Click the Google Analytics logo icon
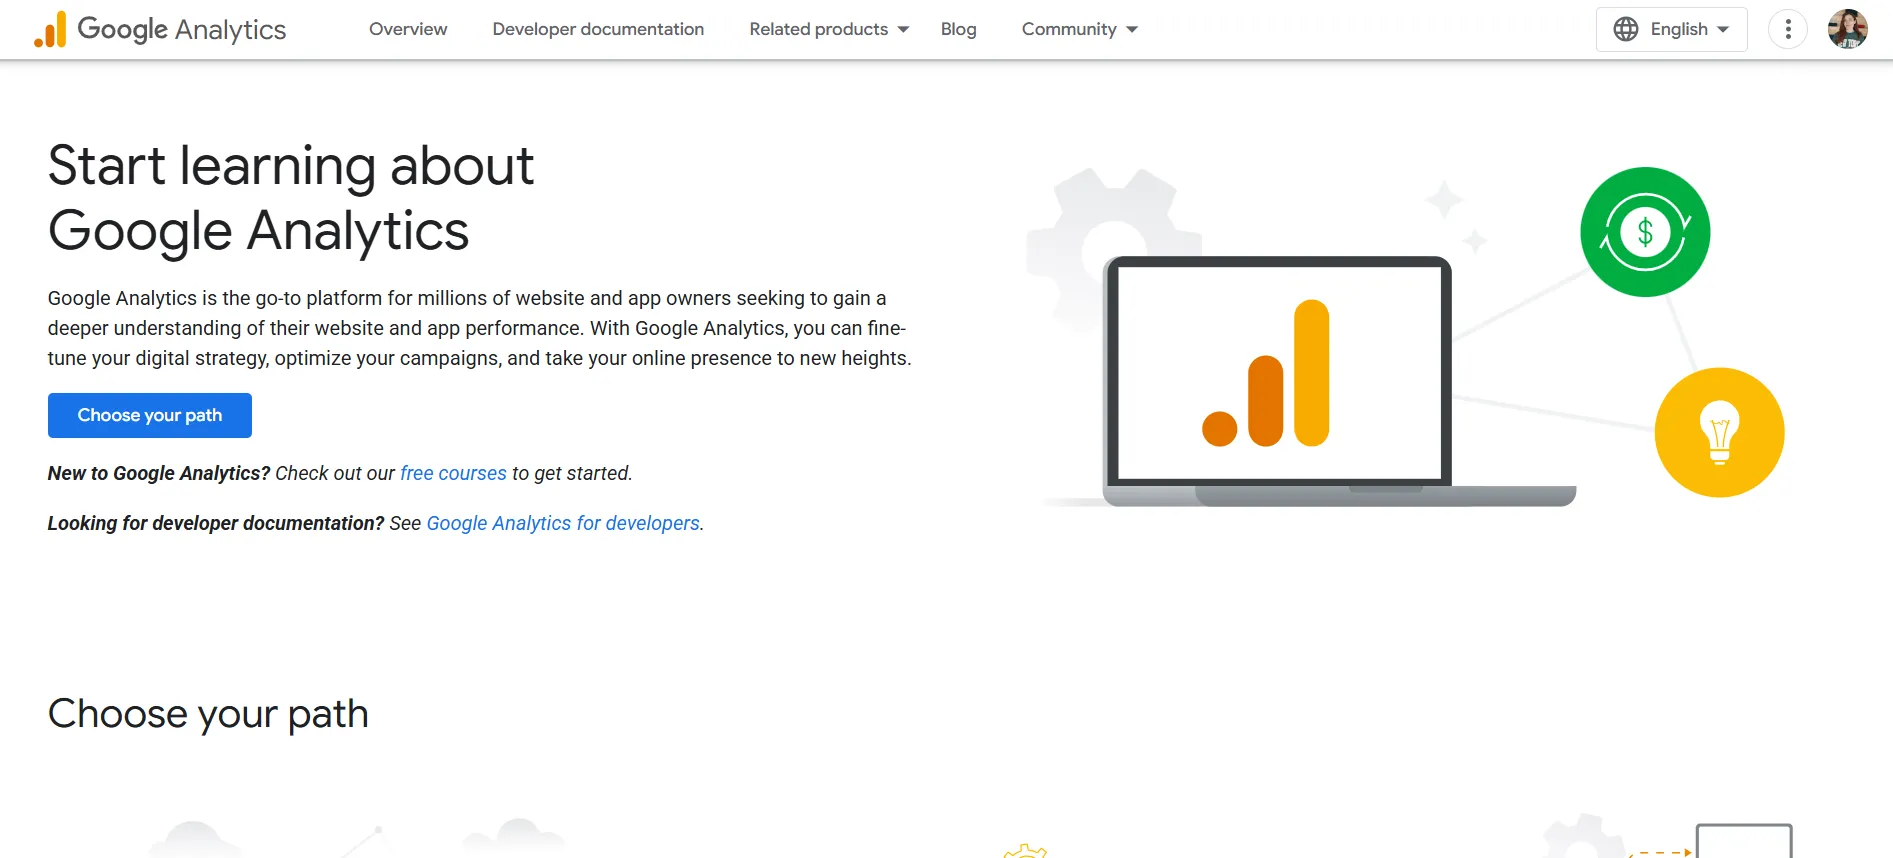Viewport: 1893px width, 858px height. point(50,29)
